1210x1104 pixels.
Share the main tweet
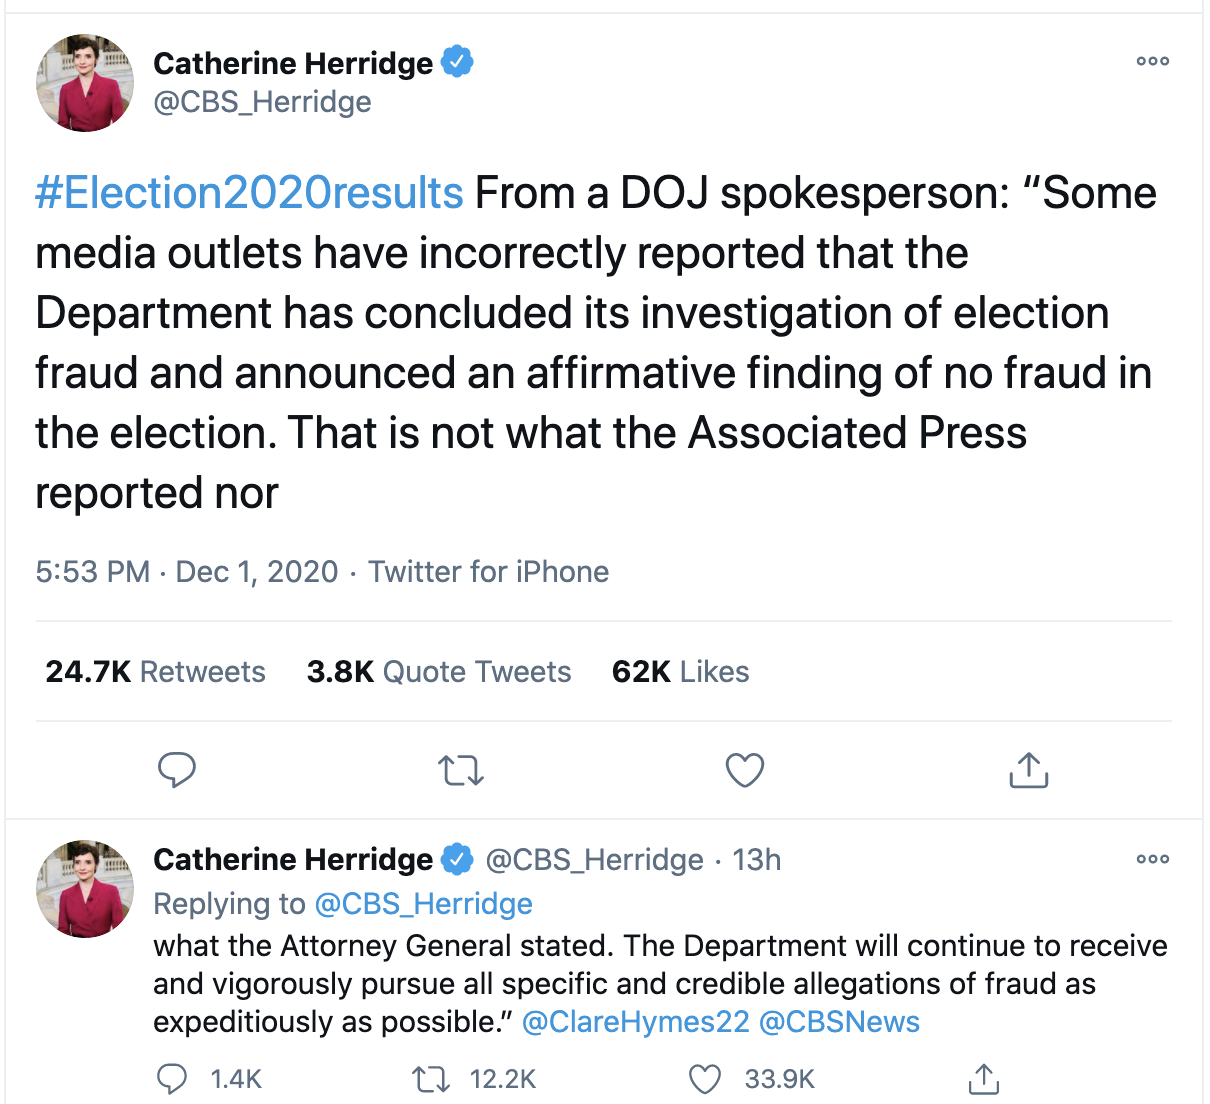pyautogui.click(x=1028, y=770)
